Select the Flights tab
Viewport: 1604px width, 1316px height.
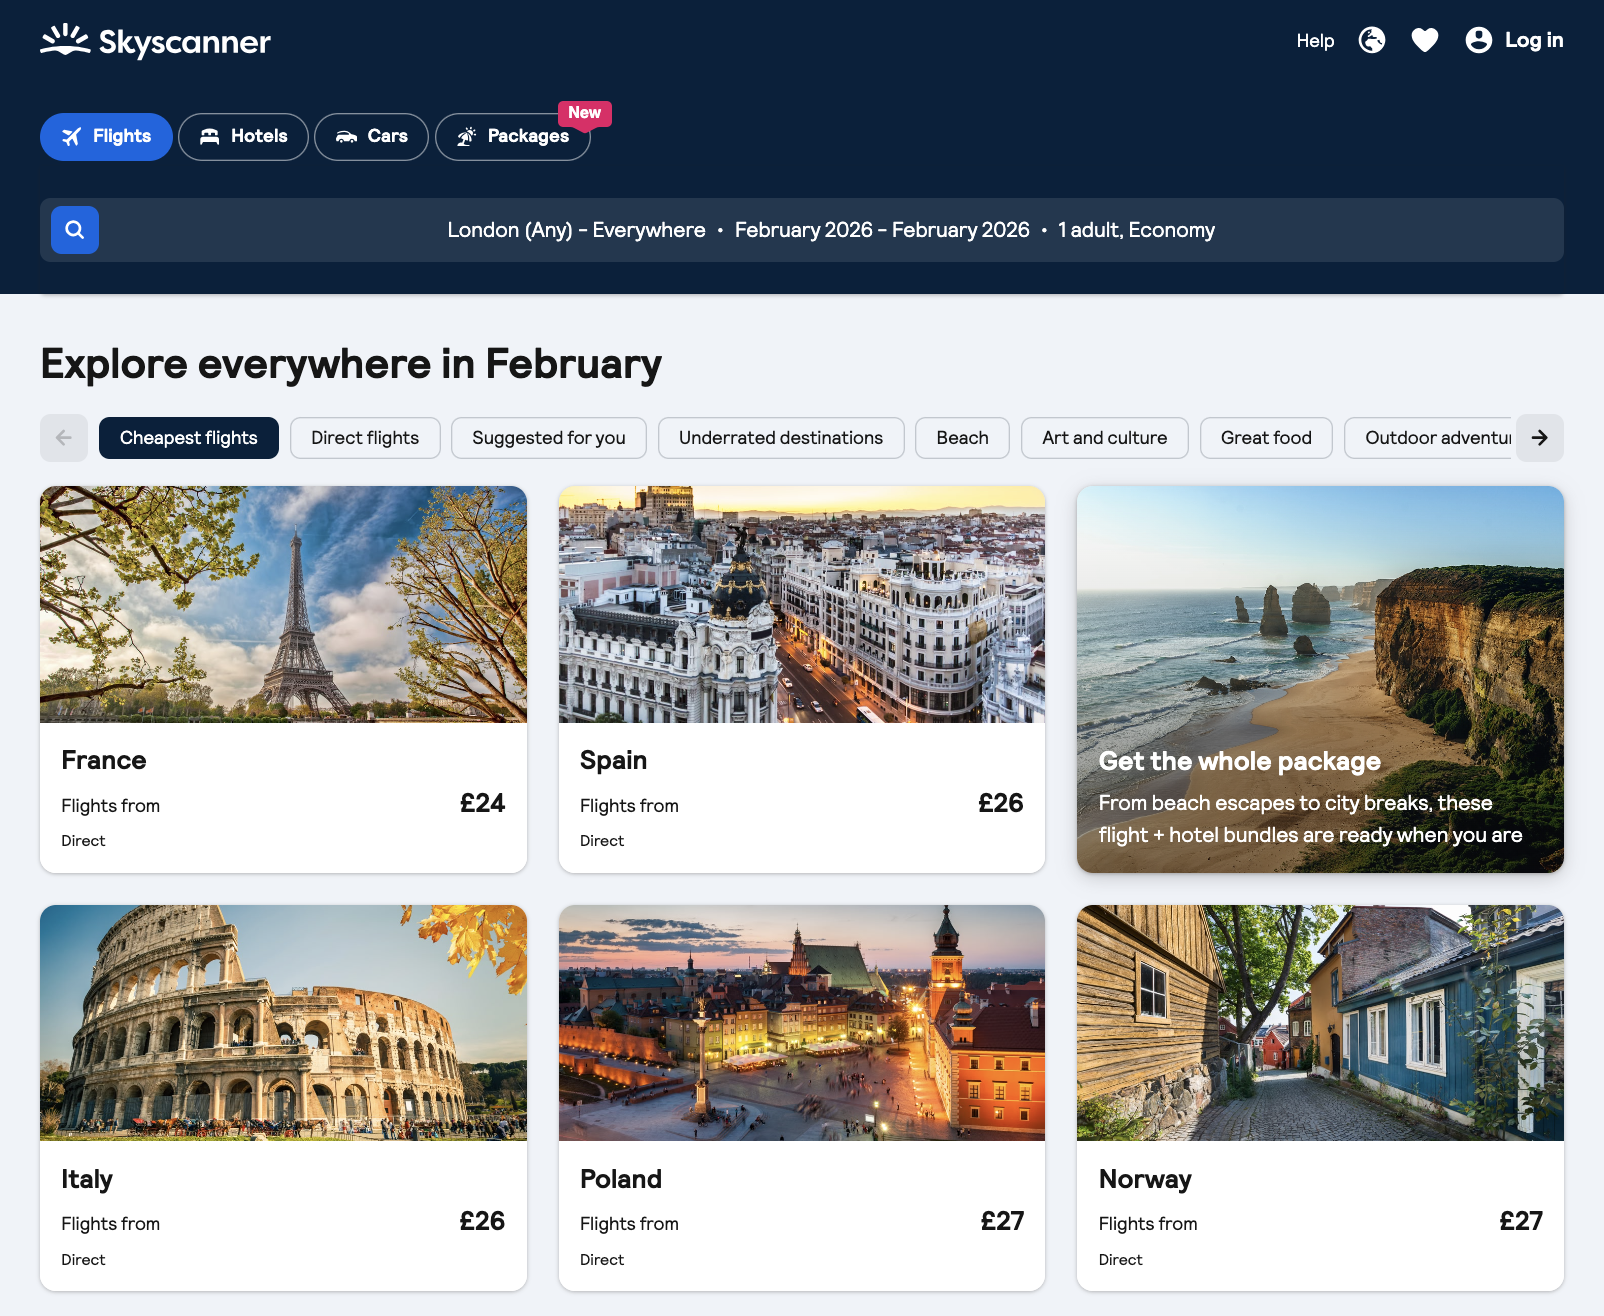[106, 137]
